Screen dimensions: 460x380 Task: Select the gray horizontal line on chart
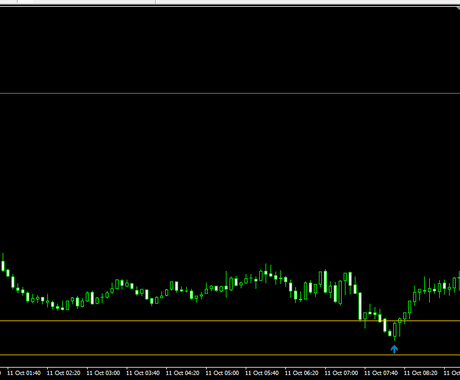(x=230, y=93)
